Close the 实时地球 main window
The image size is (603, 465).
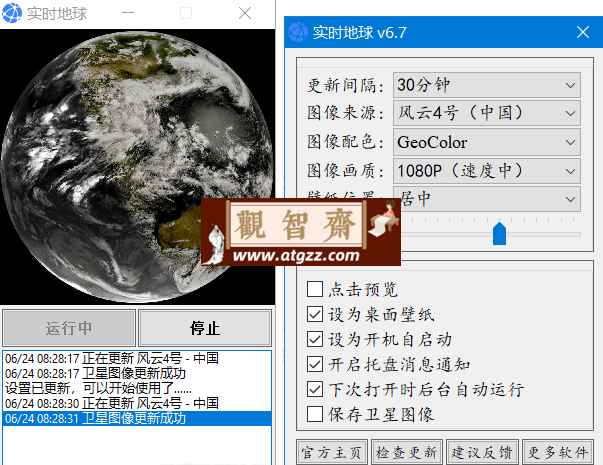[x=245, y=13]
